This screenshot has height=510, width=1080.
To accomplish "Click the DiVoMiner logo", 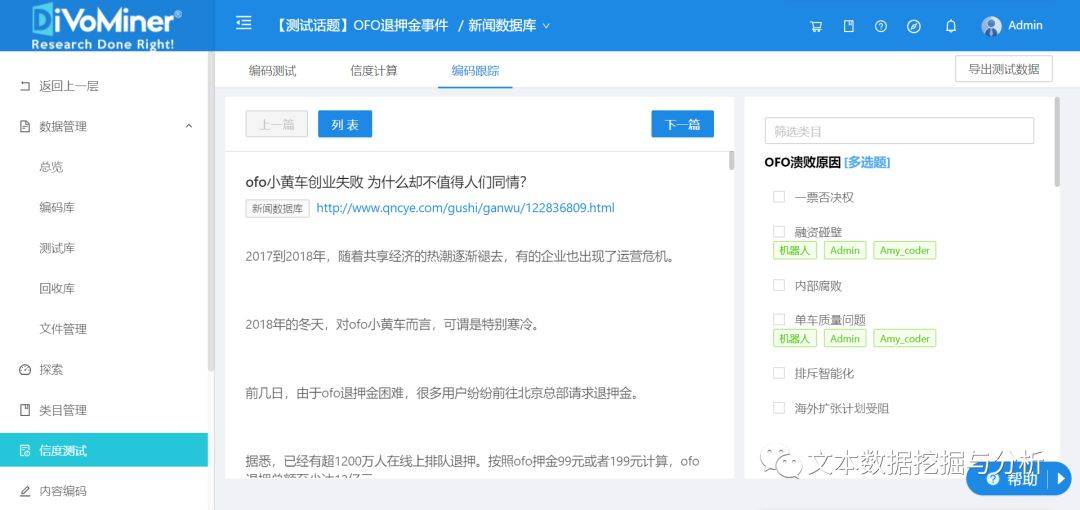I will (107, 26).
